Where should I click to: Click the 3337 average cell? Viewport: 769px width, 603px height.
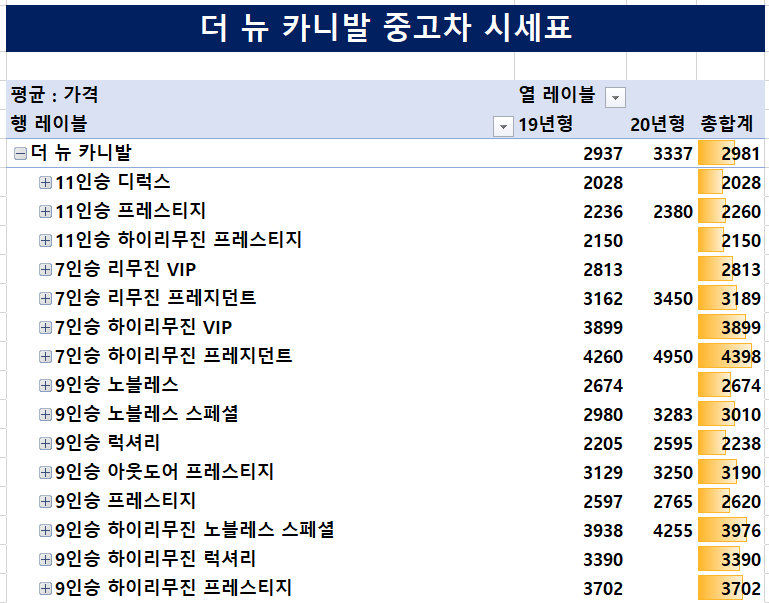tap(672, 154)
